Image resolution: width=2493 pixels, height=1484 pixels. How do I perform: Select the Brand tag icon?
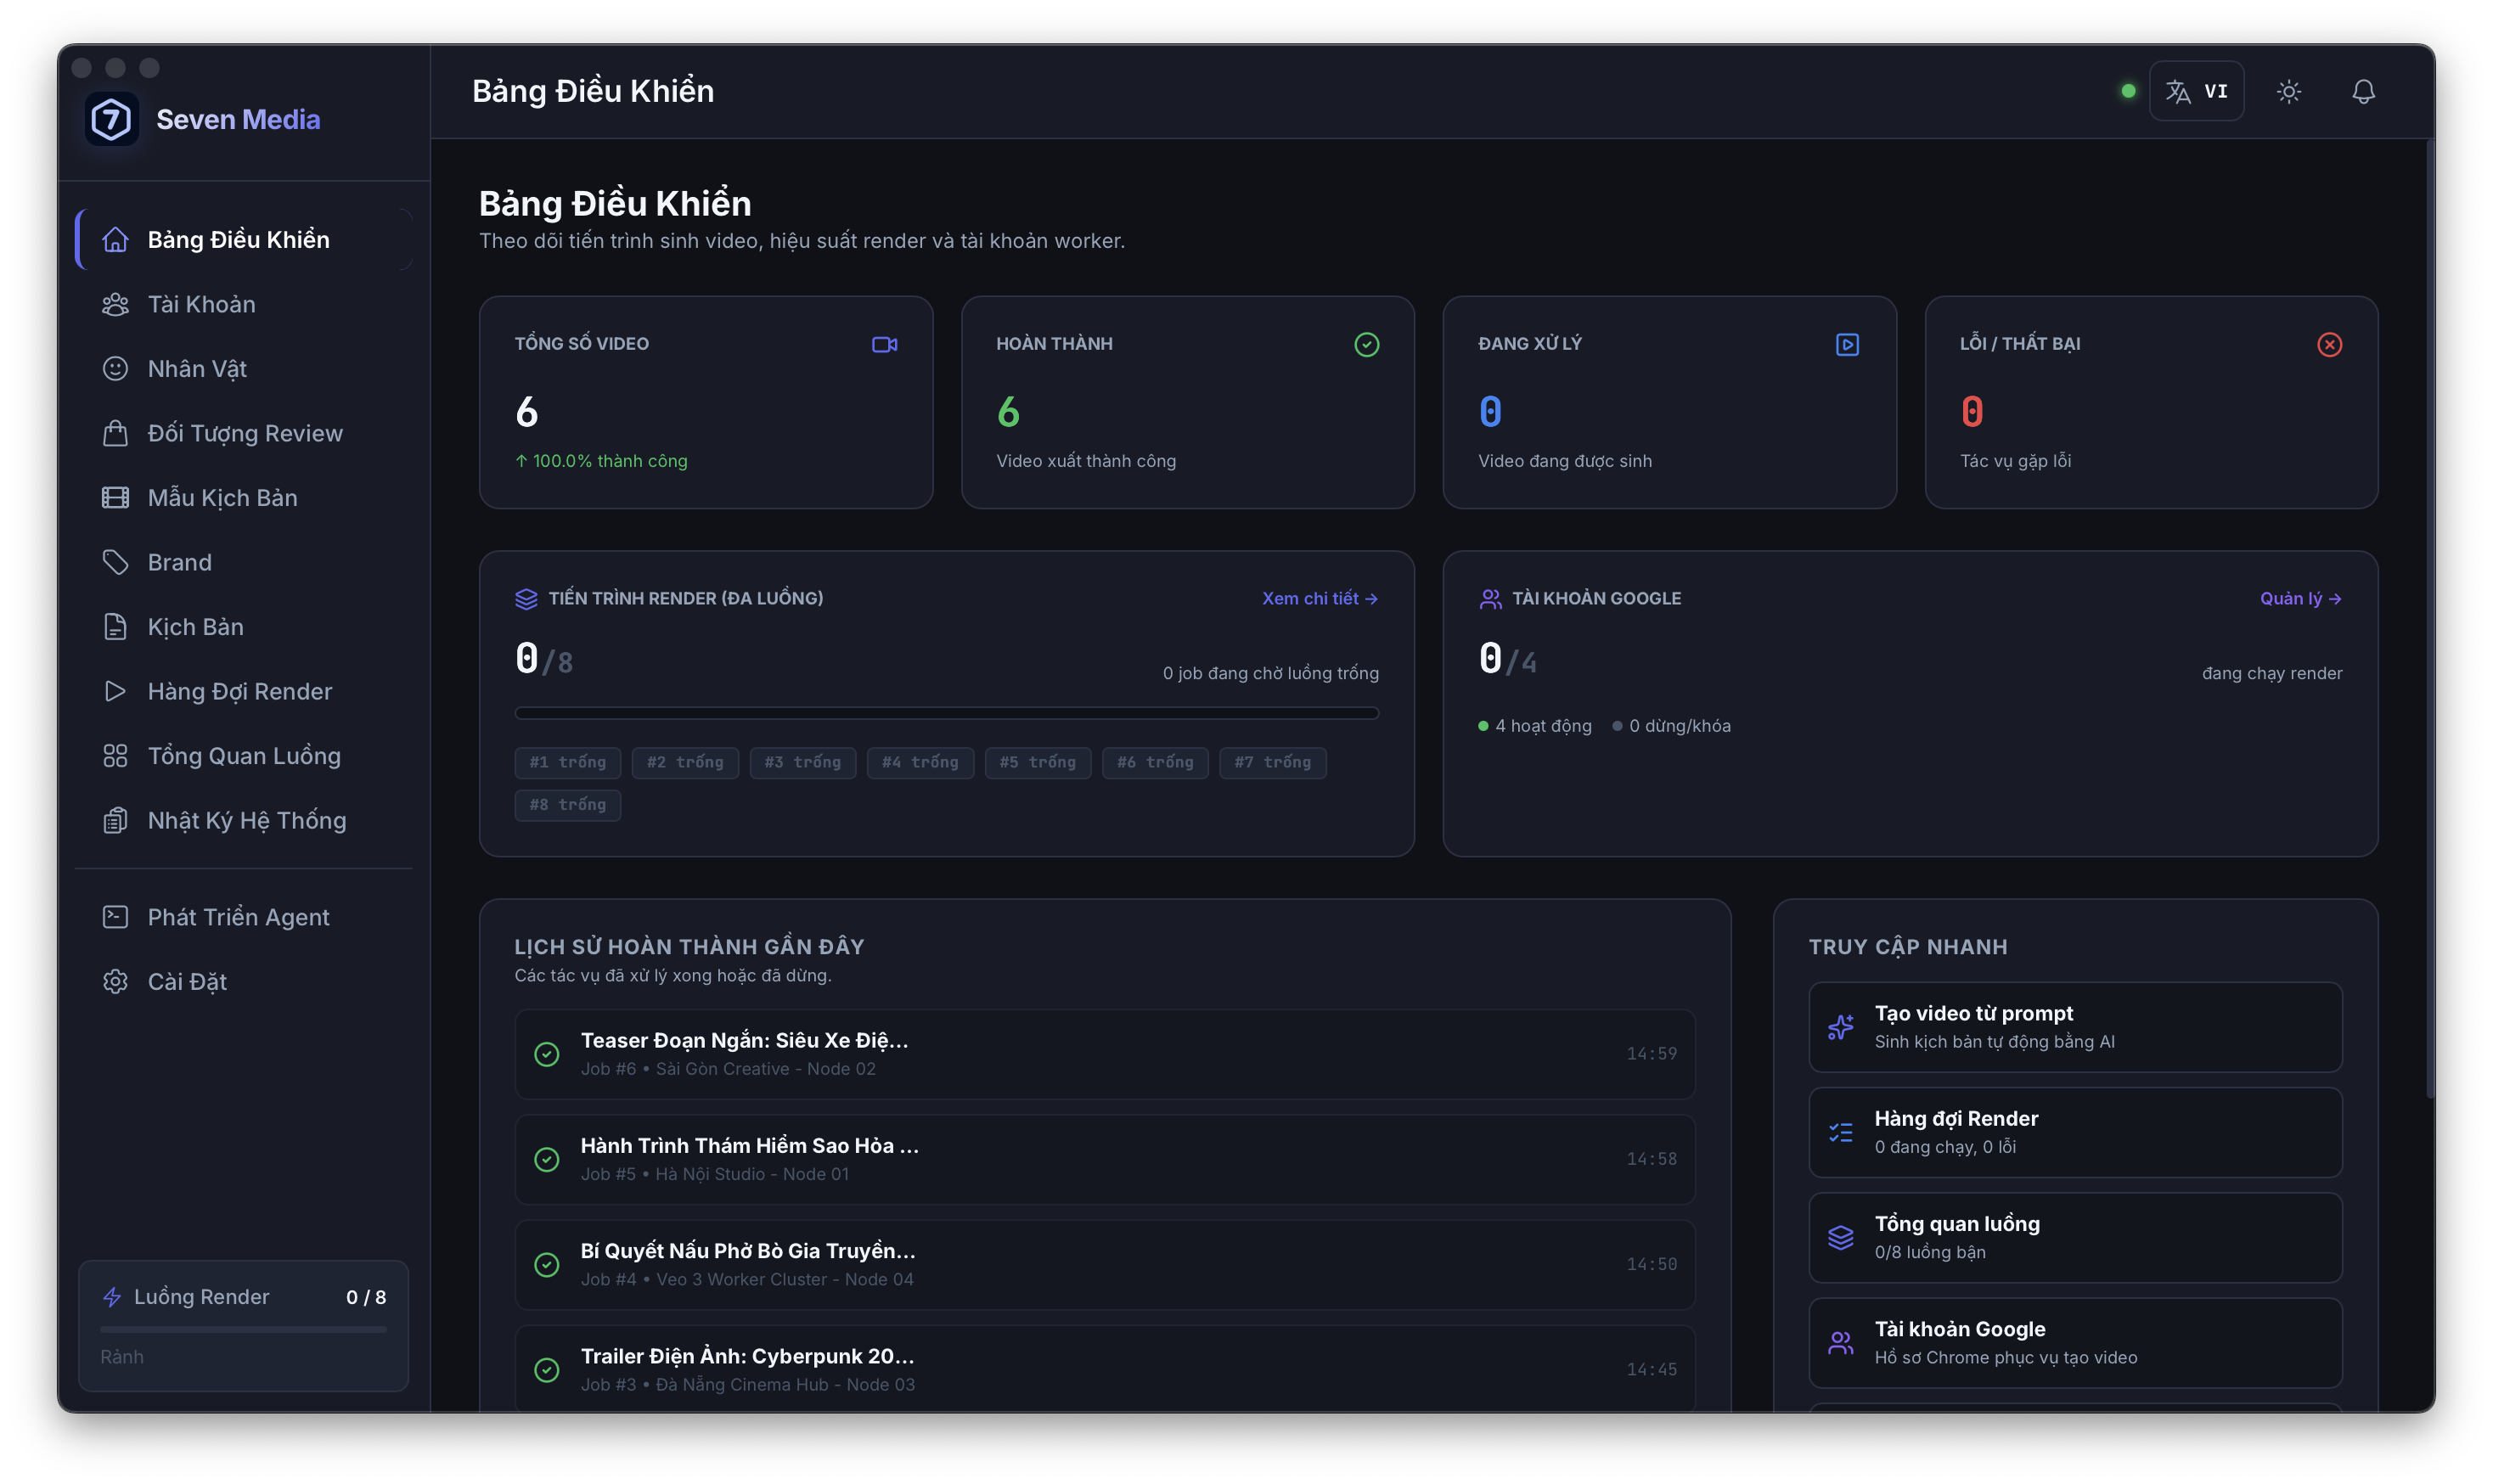[115, 562]
